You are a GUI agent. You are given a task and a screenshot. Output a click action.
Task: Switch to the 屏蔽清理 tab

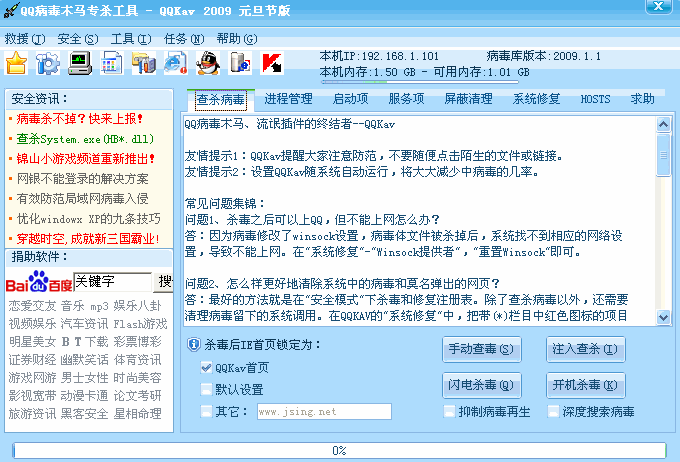pyautogui.click(x=468, y=99)
